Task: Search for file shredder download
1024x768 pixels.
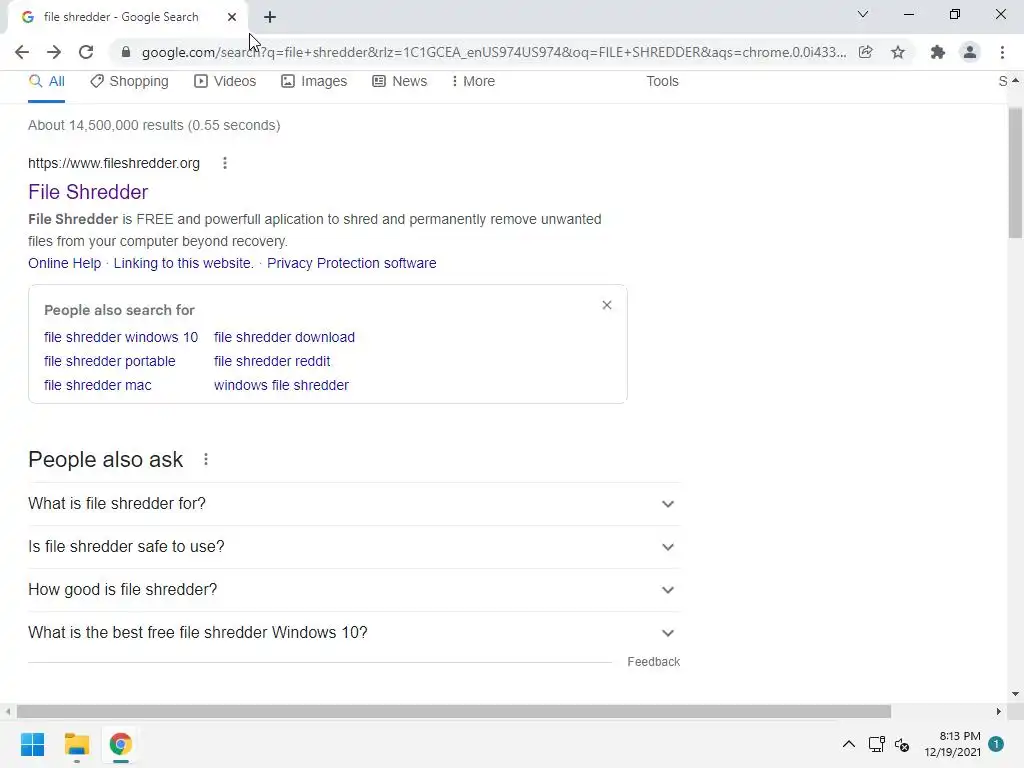Action: (284, 338)
